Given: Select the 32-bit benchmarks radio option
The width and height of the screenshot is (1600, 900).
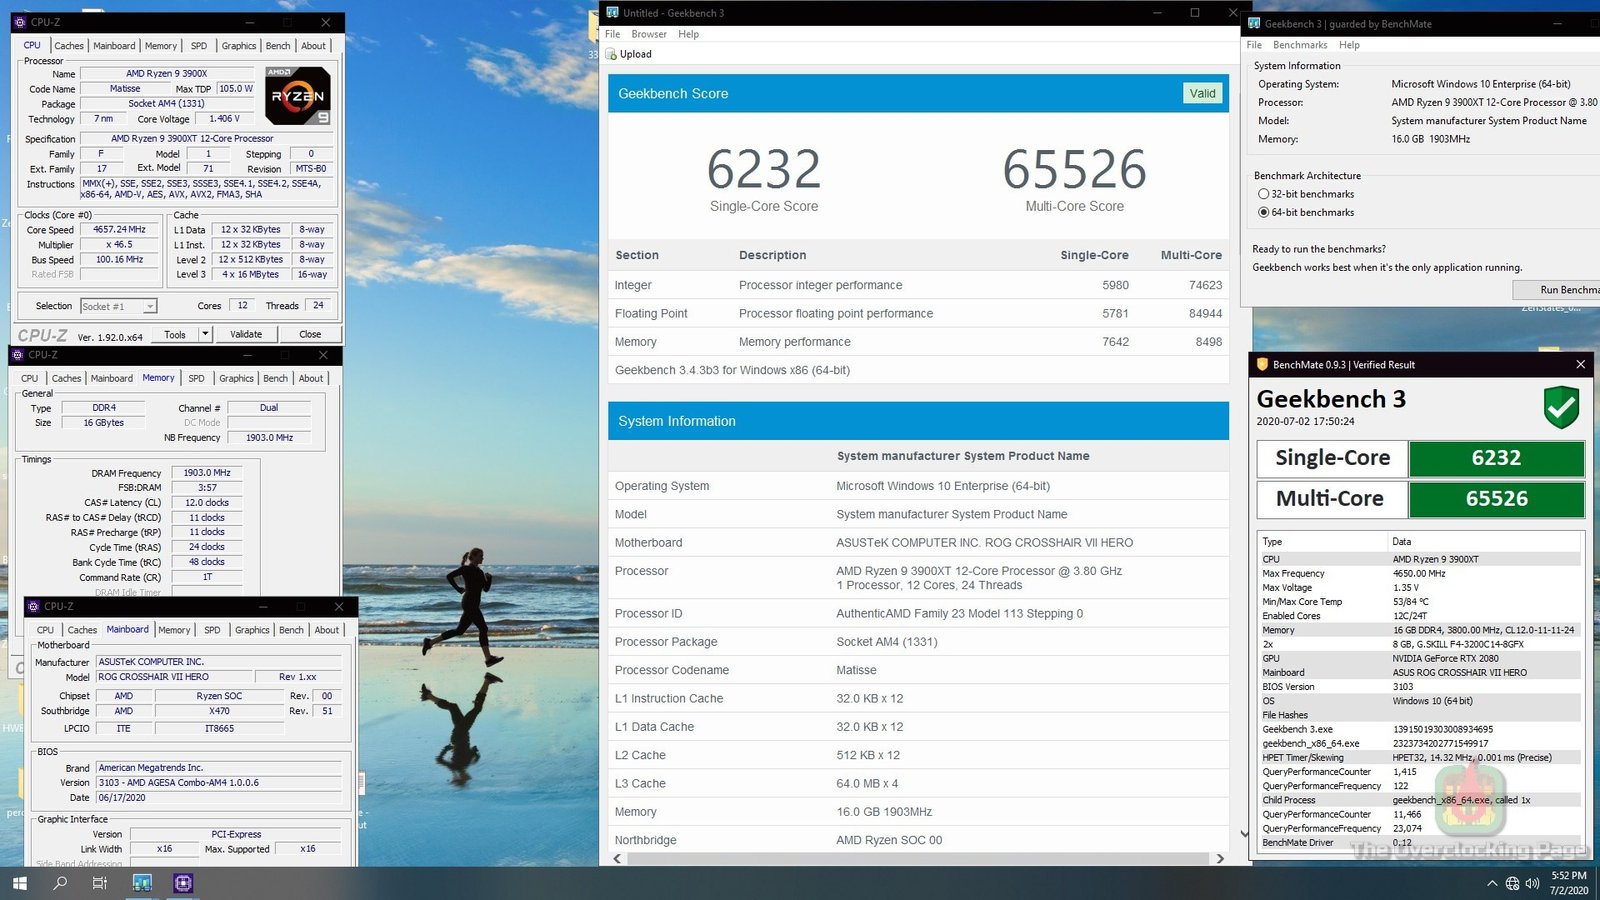Looking at the screenshot, I should pos(1264,194).
